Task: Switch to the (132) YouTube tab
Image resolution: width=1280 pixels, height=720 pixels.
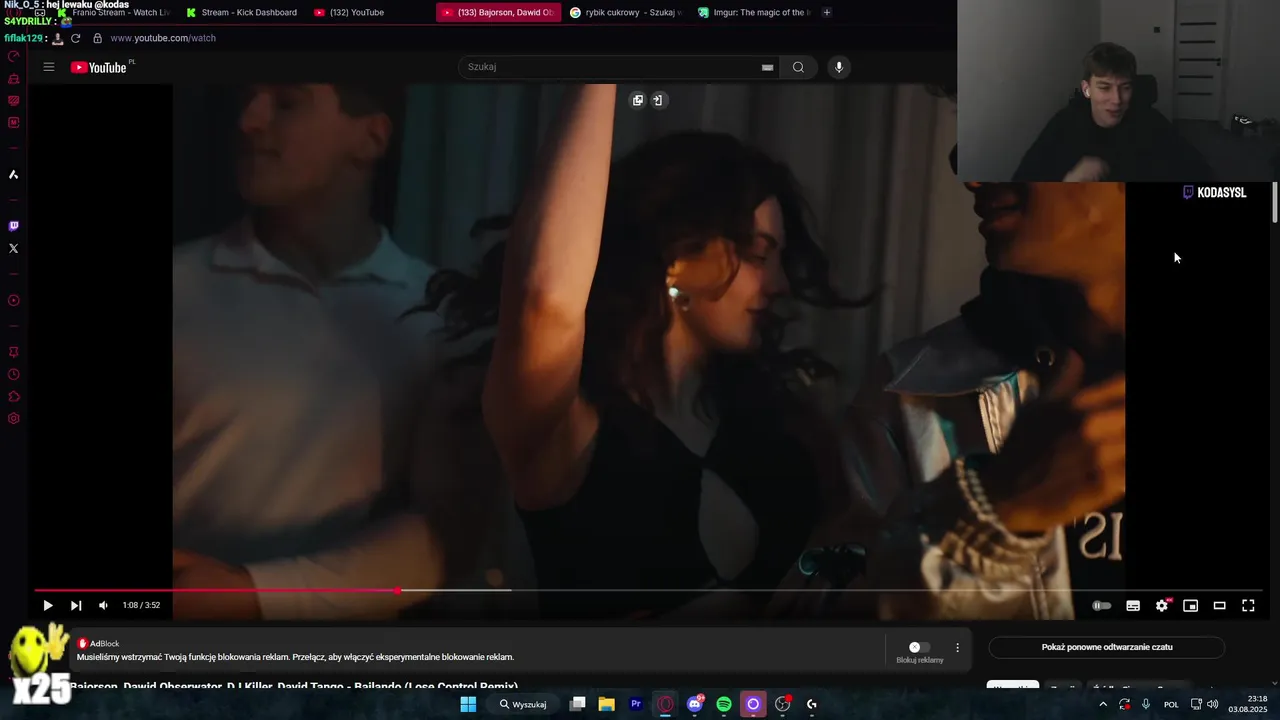Action: (x=369, y=12)
